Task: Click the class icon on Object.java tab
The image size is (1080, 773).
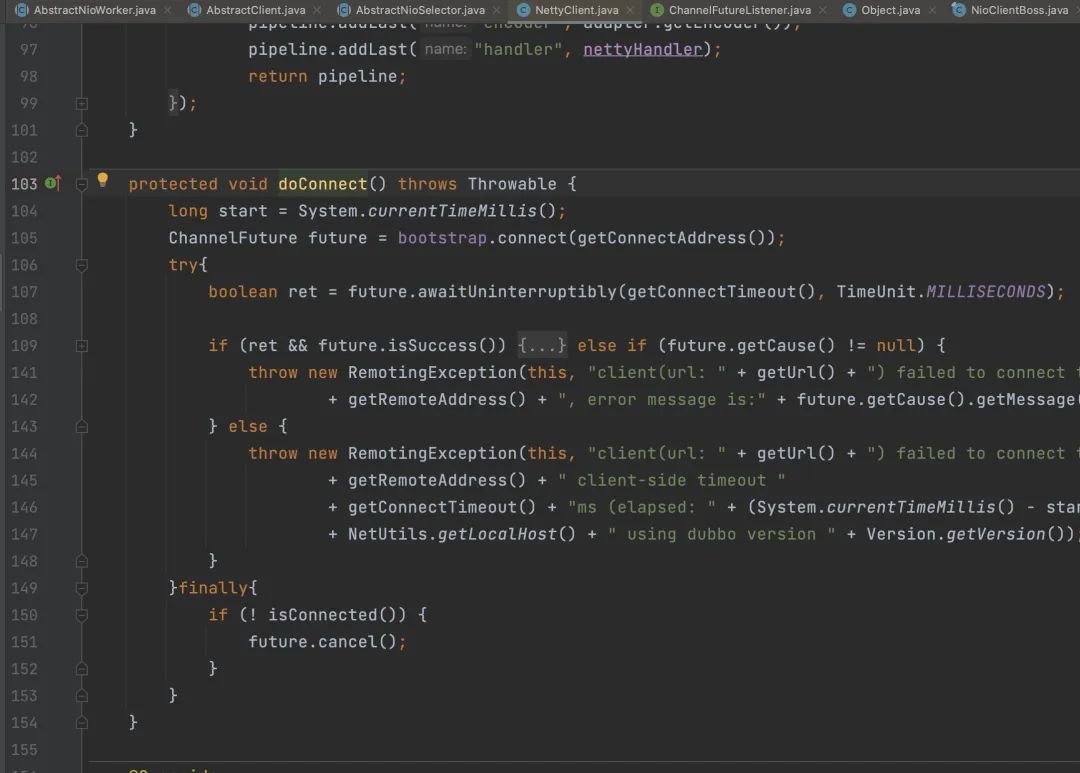Action: [849, 10]
